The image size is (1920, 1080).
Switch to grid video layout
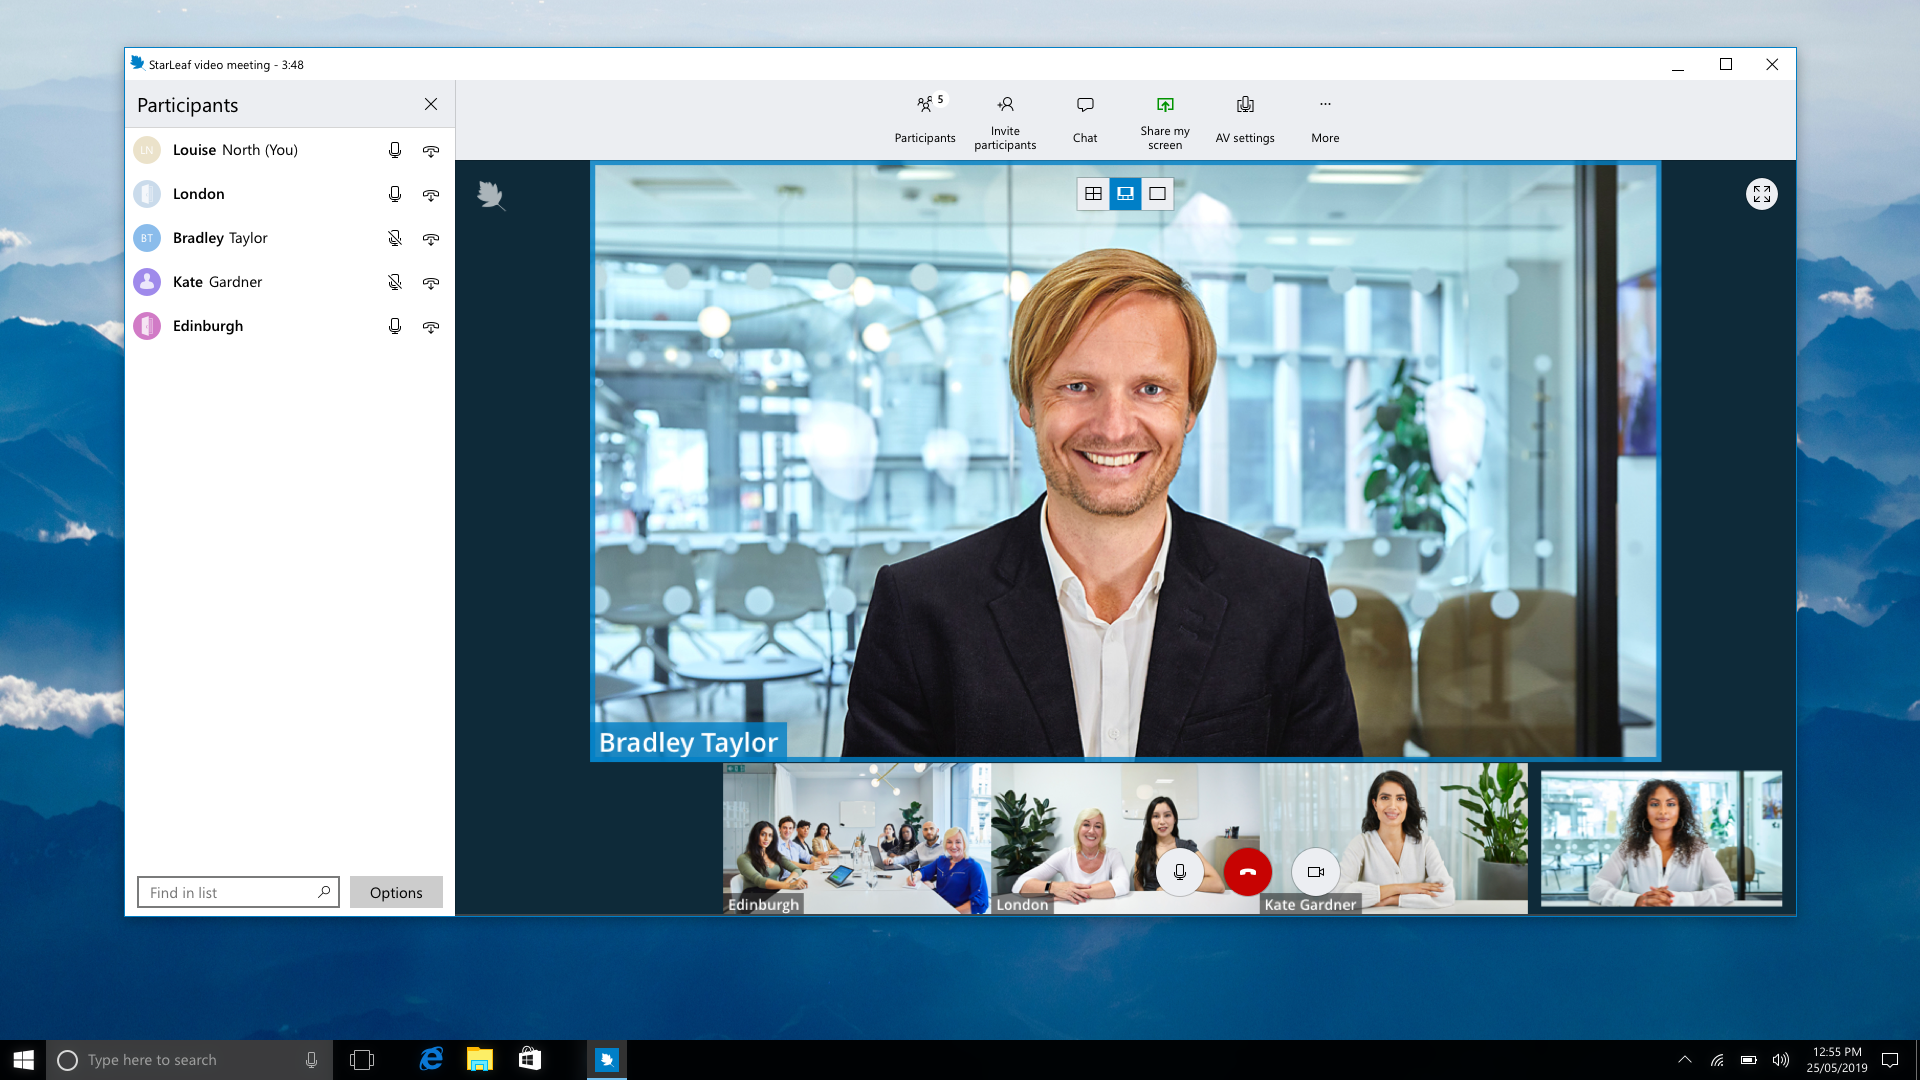coord(1093,194)
